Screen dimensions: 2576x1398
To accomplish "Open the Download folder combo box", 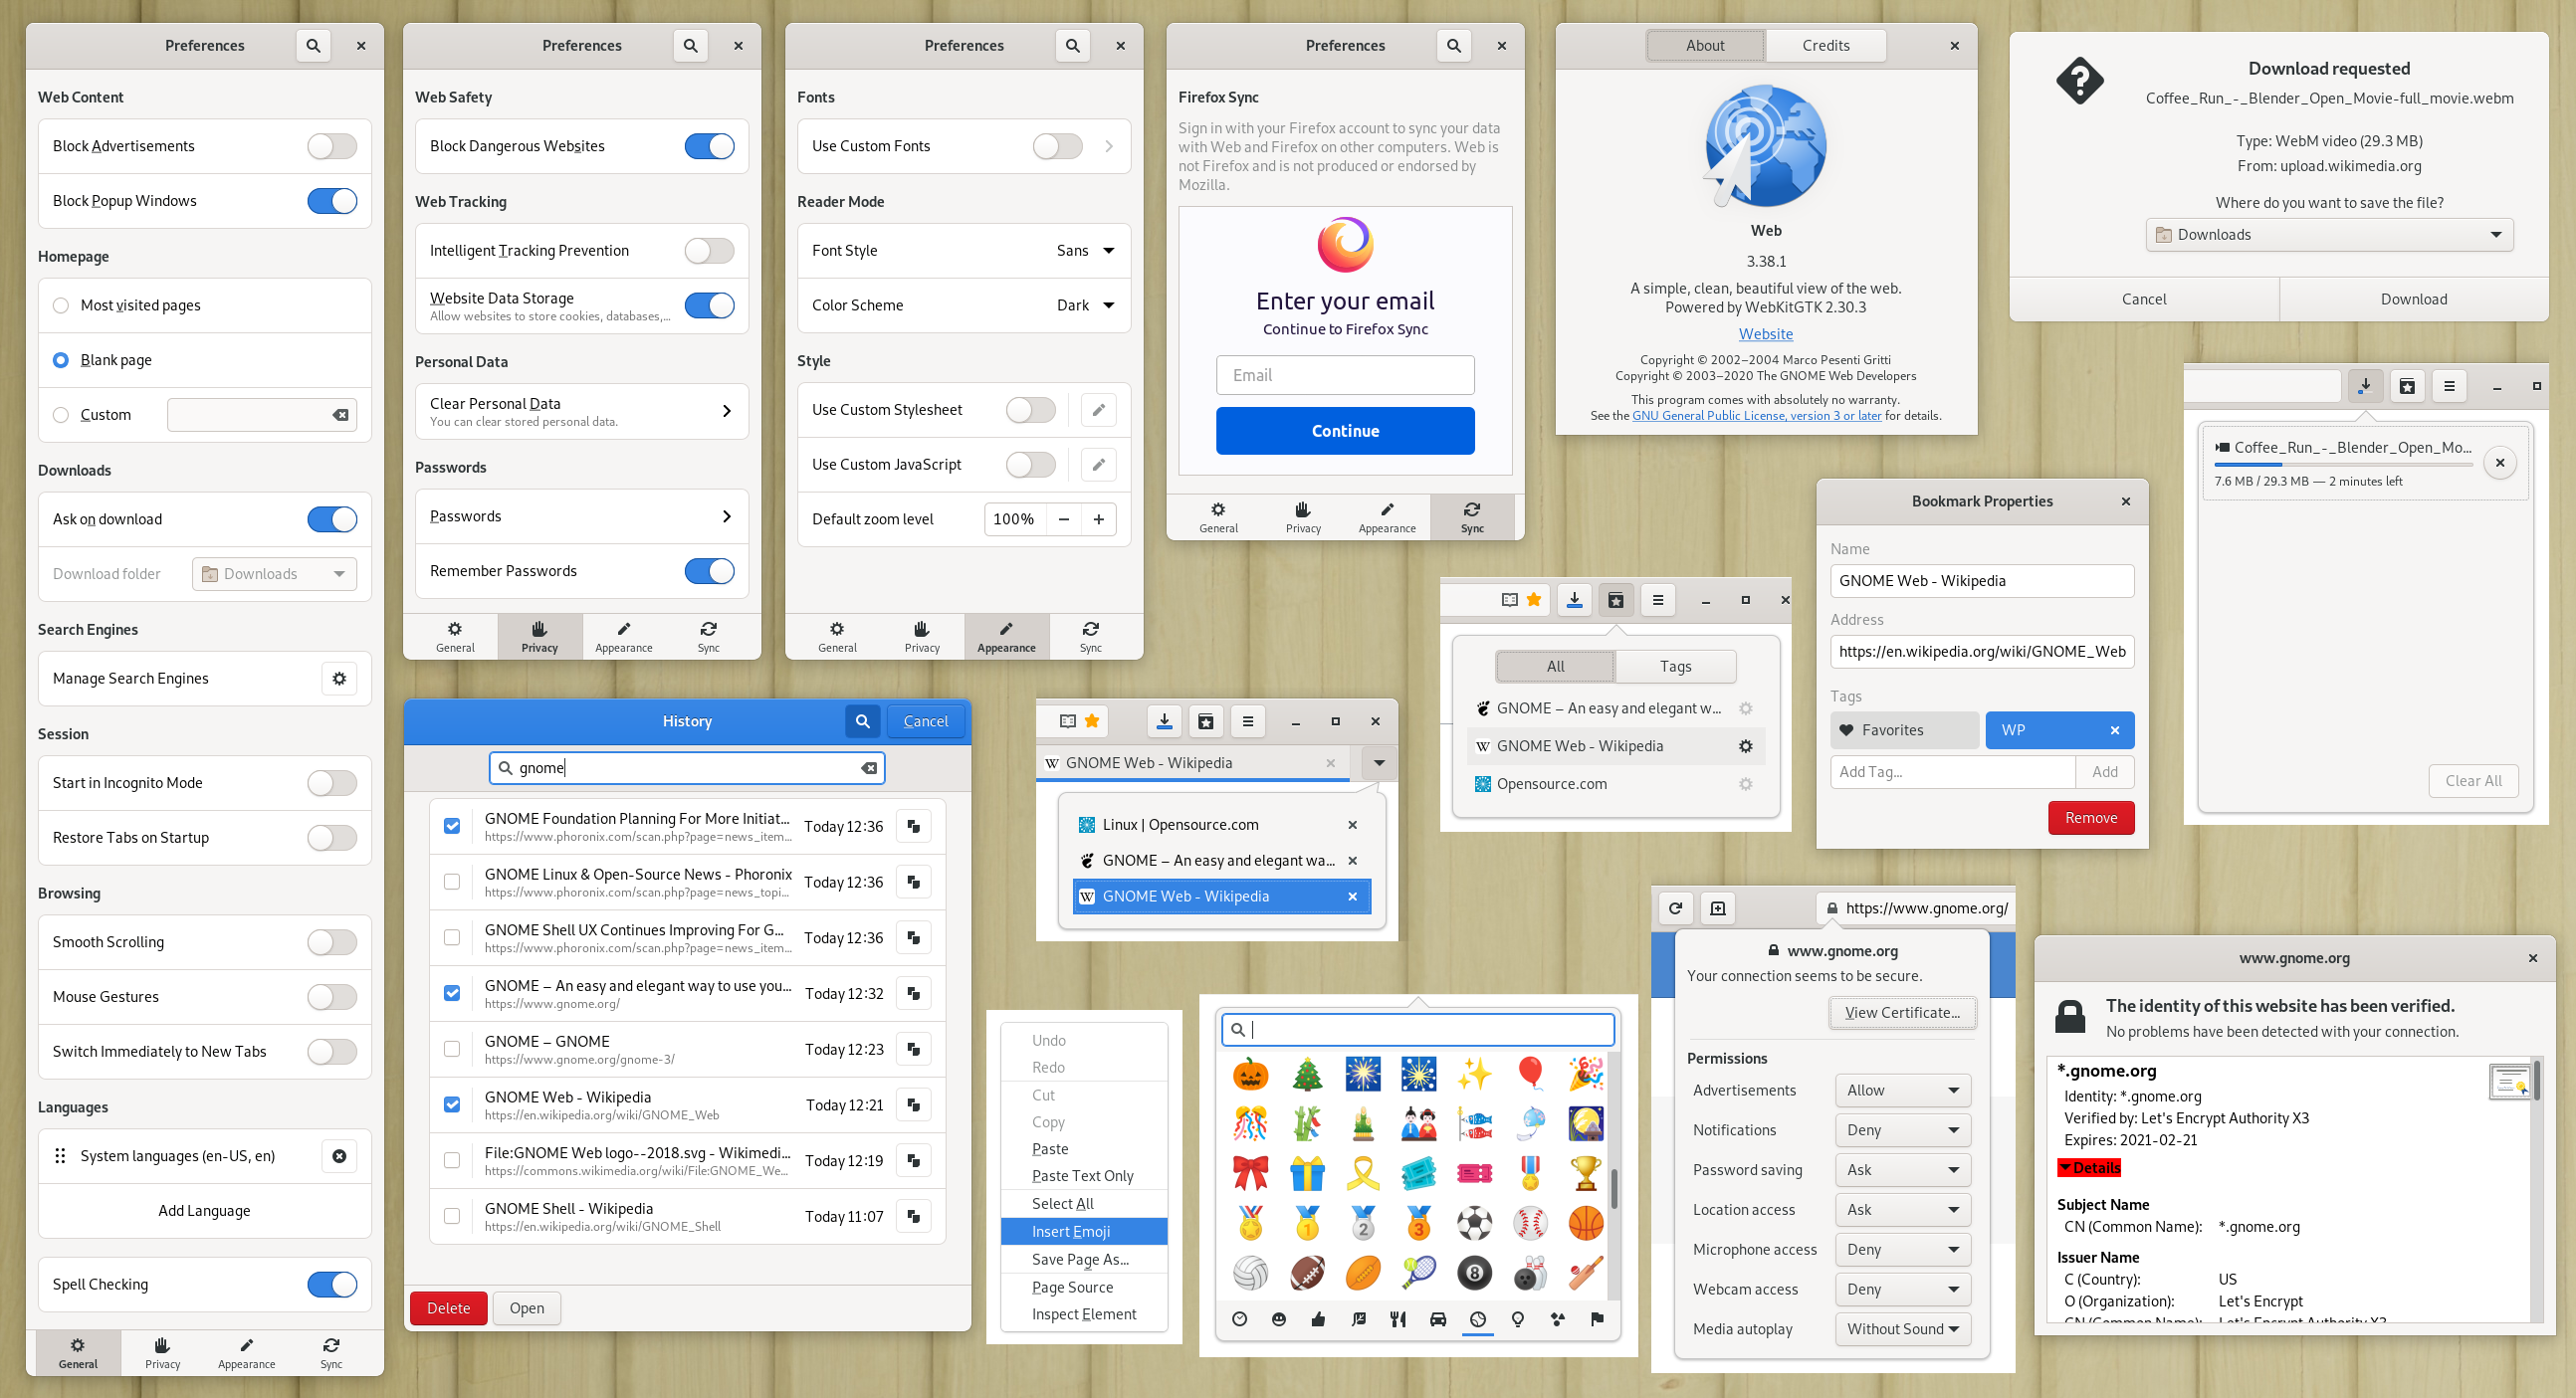I will (x=274, y=574).
